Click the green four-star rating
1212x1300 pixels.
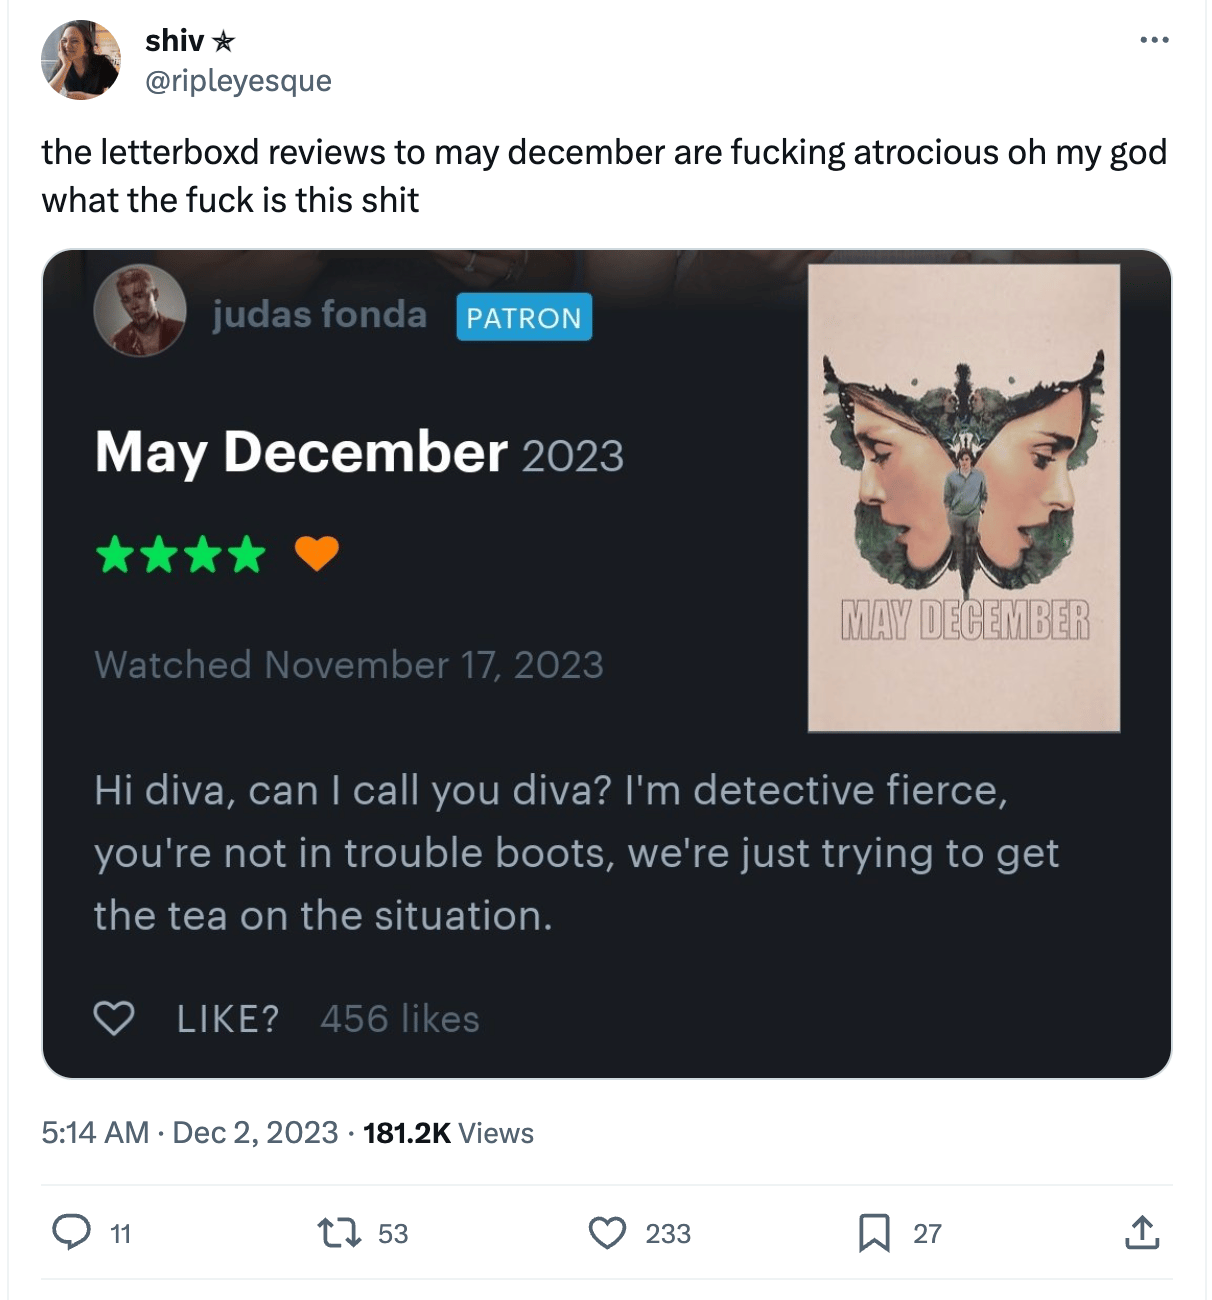coord(181,554)
